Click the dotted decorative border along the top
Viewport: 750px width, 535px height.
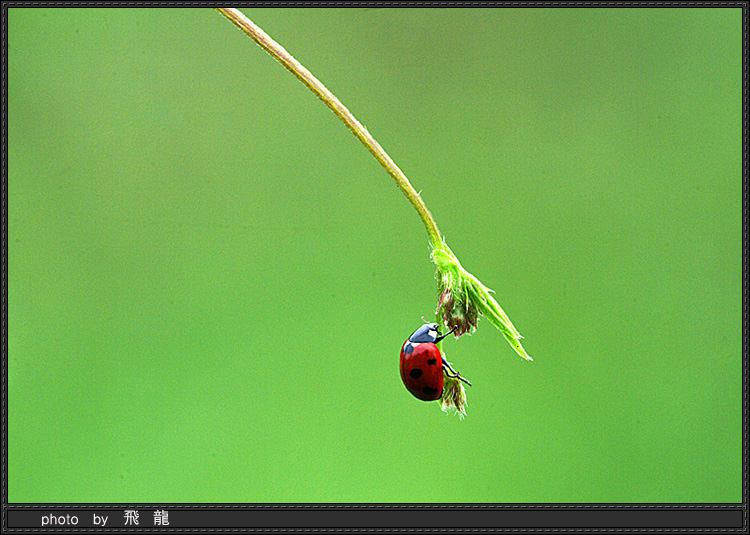375,4
